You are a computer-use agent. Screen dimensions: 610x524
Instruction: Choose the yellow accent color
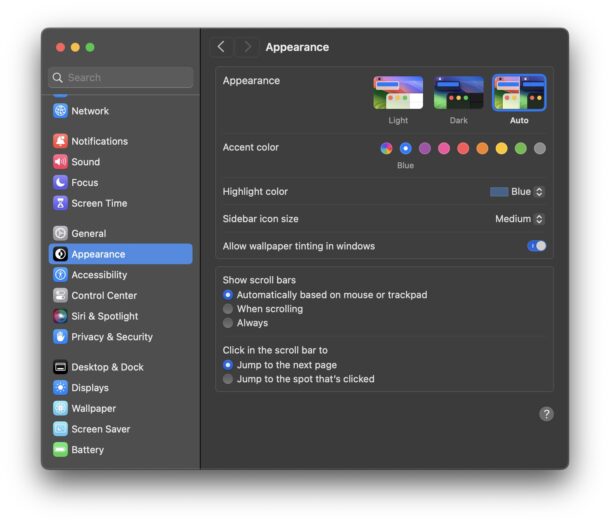(x=501, y=148)
